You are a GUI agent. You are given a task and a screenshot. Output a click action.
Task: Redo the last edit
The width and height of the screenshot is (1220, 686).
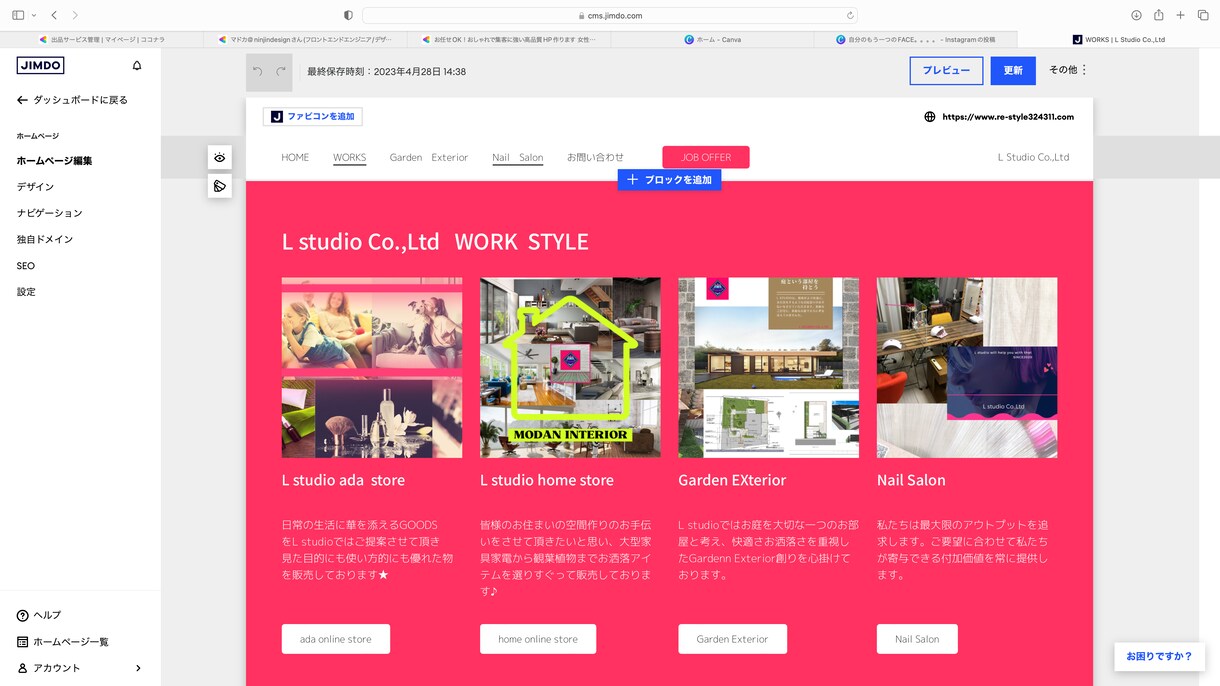[281, 72]
